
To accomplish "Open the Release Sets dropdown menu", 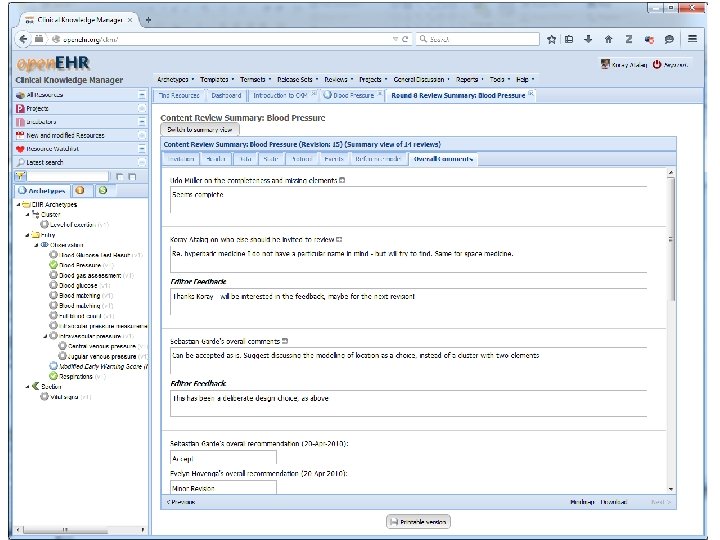I will click(298, 79).
